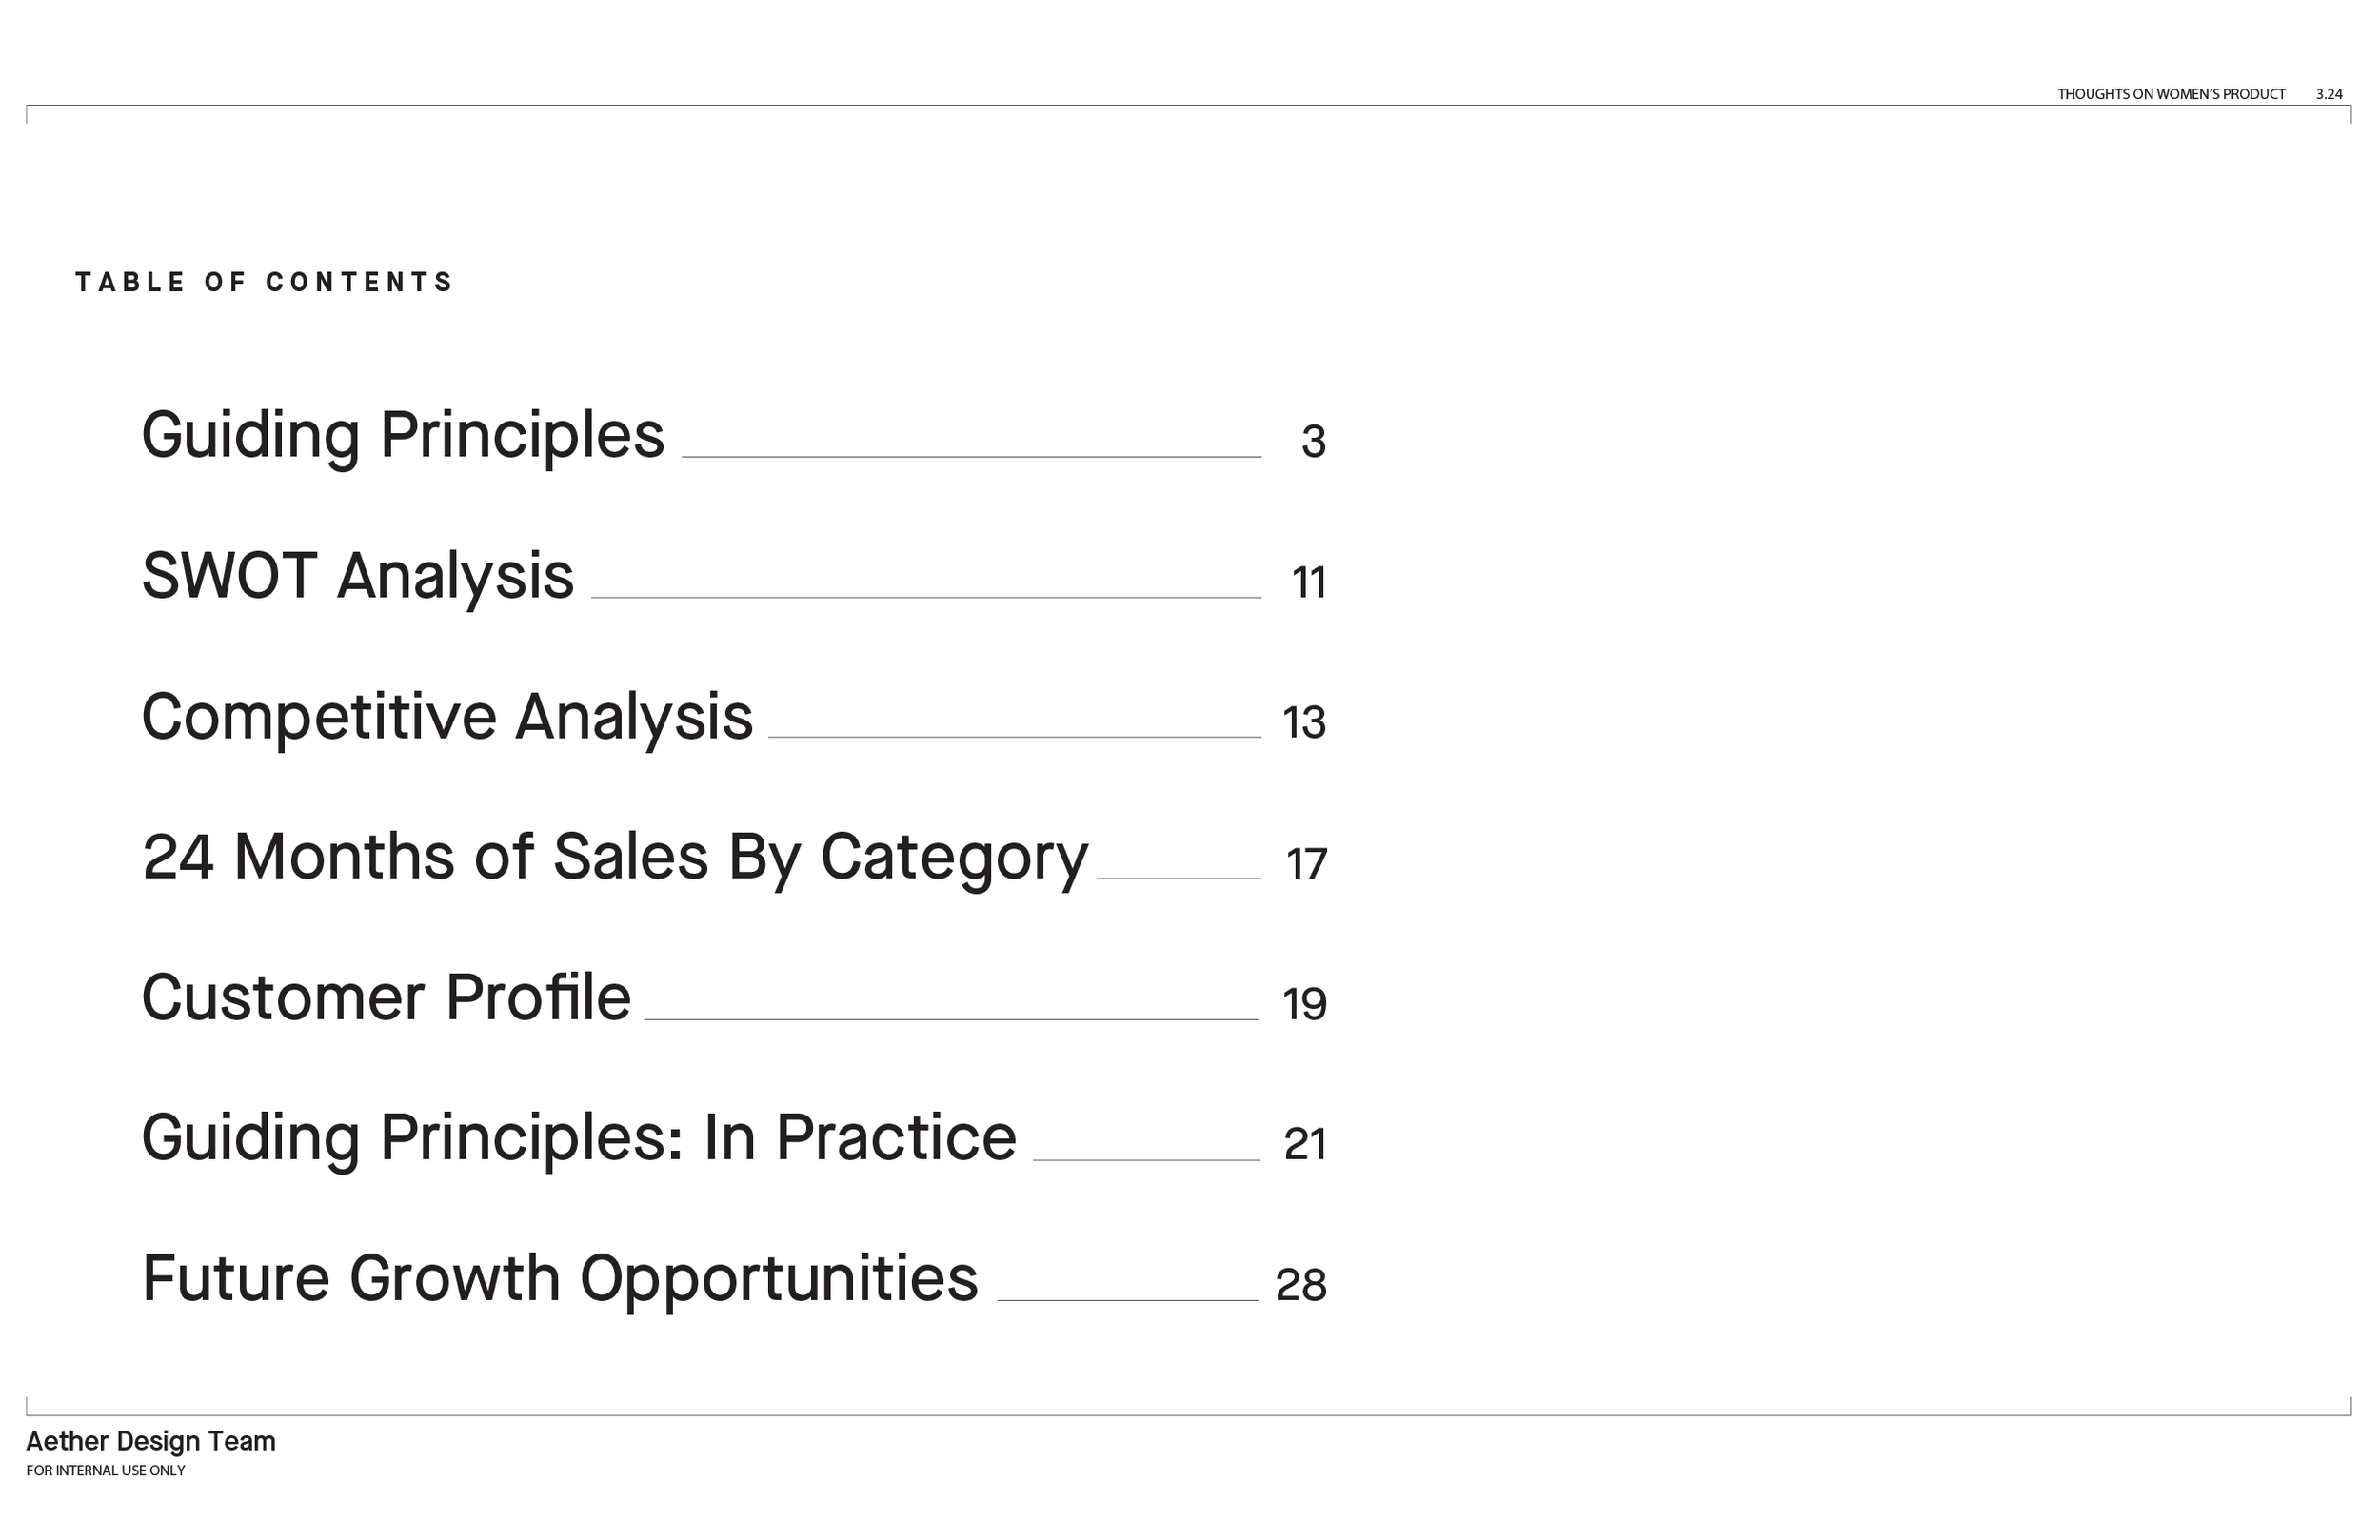The width and height of the screenshot is (2380, 1540).
Task: Click the Thoughts on Women's Product header
Action: coord(2171,95)
